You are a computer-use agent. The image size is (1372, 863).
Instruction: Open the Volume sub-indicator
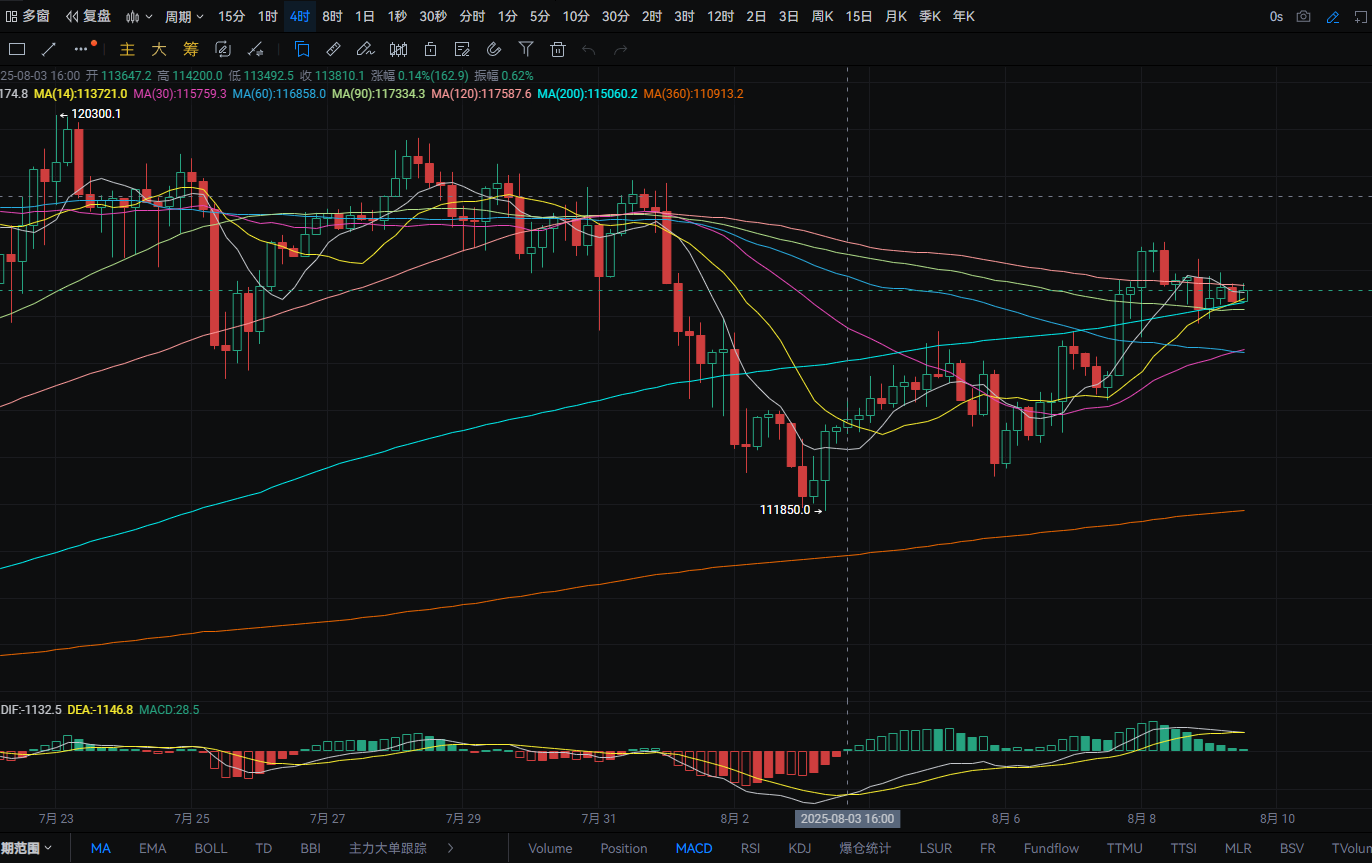[550, 848]
